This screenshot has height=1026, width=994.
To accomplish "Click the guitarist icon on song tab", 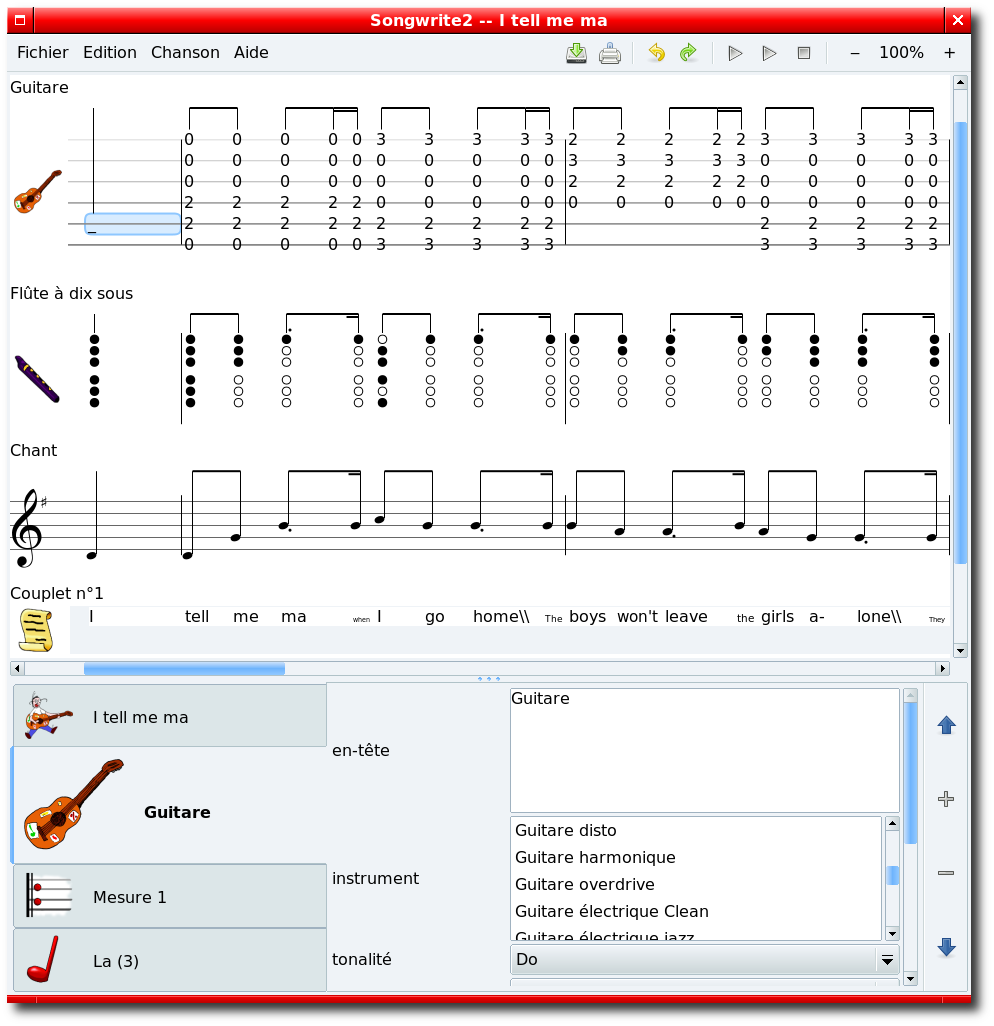I will pyautogui.click(x=48, y=716).
